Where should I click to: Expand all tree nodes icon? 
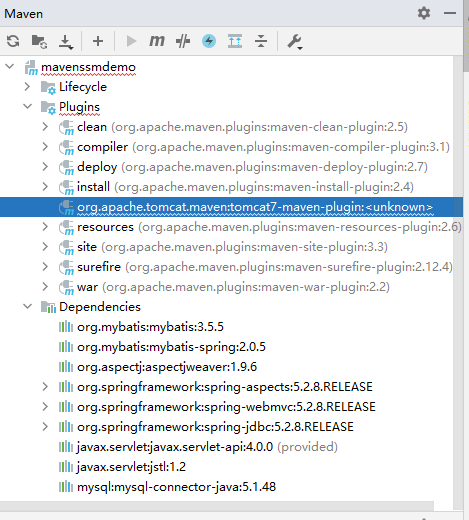pyautogui.click(x=235, y=41)
